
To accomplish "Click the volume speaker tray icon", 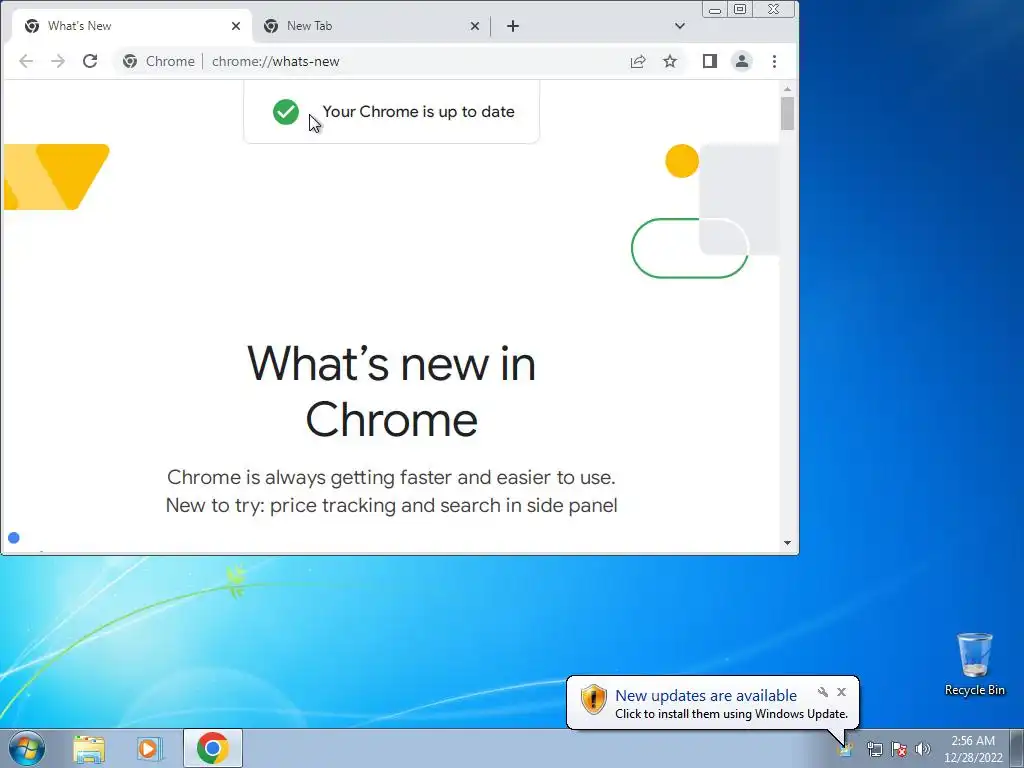I will 923,749.
